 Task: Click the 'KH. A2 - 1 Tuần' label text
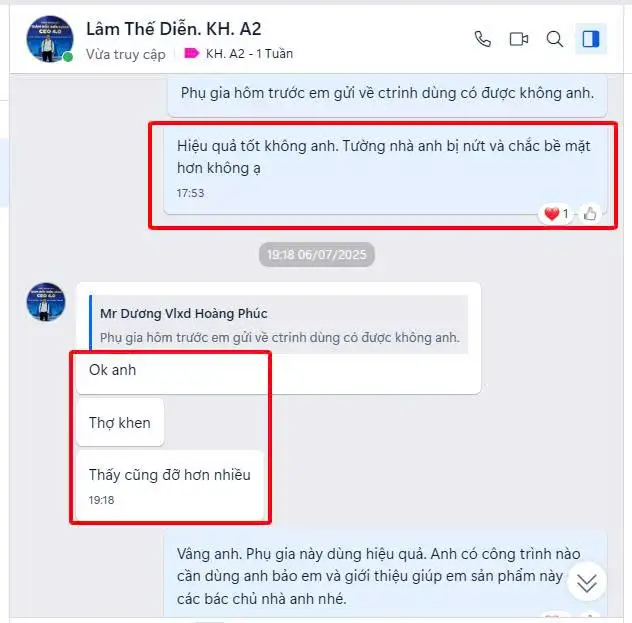(x=249, y=54)
